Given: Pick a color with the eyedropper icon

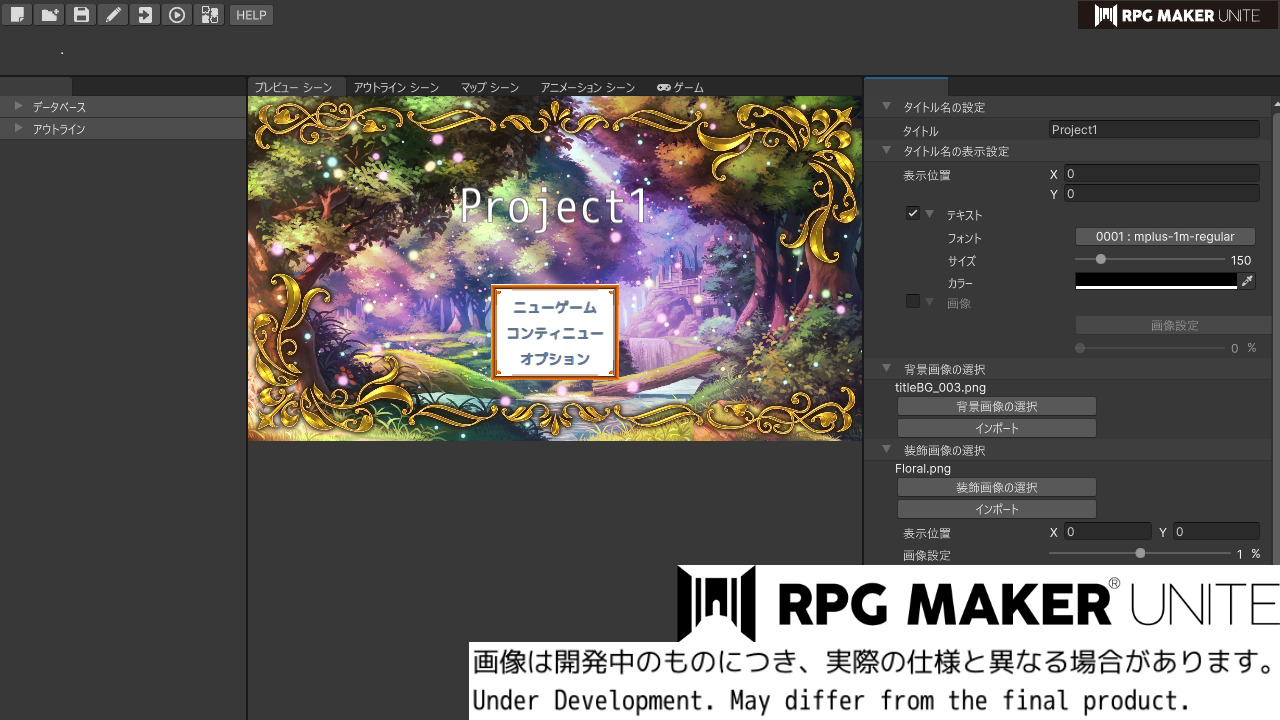Looking at the screenshot, I should coord(1247,282).
